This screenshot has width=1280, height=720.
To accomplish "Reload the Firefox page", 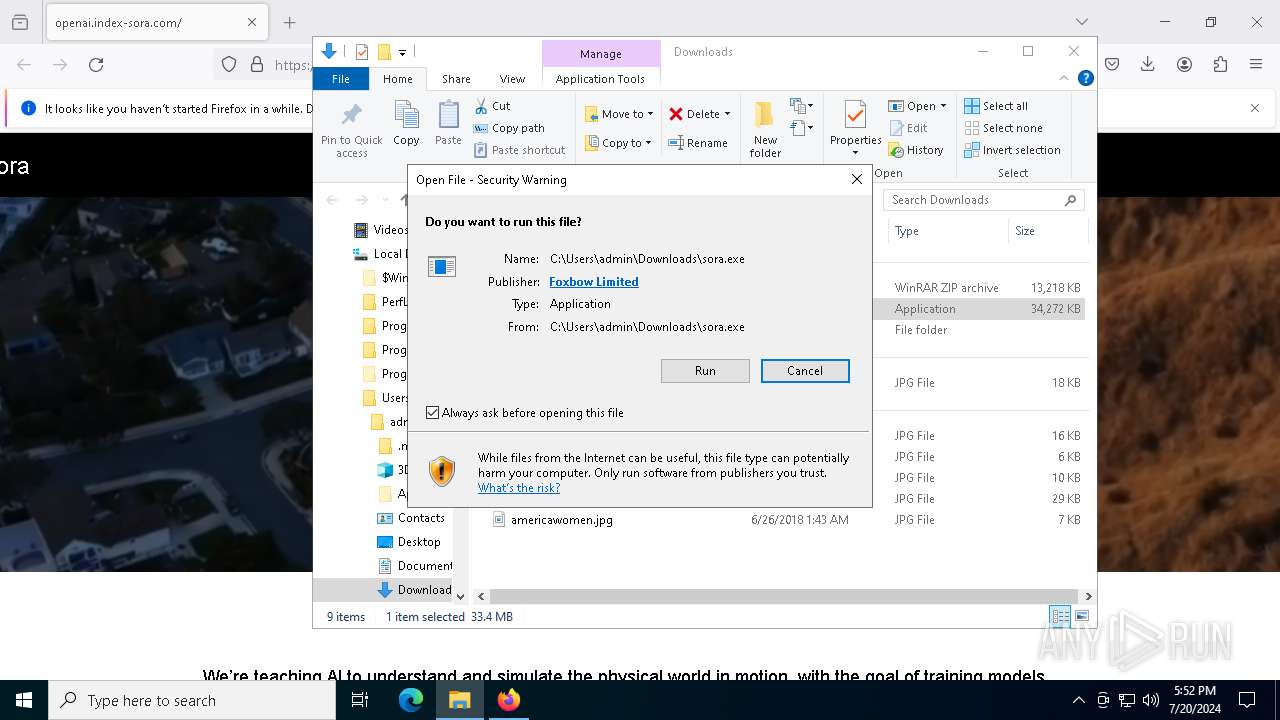I will pos(96,64).
